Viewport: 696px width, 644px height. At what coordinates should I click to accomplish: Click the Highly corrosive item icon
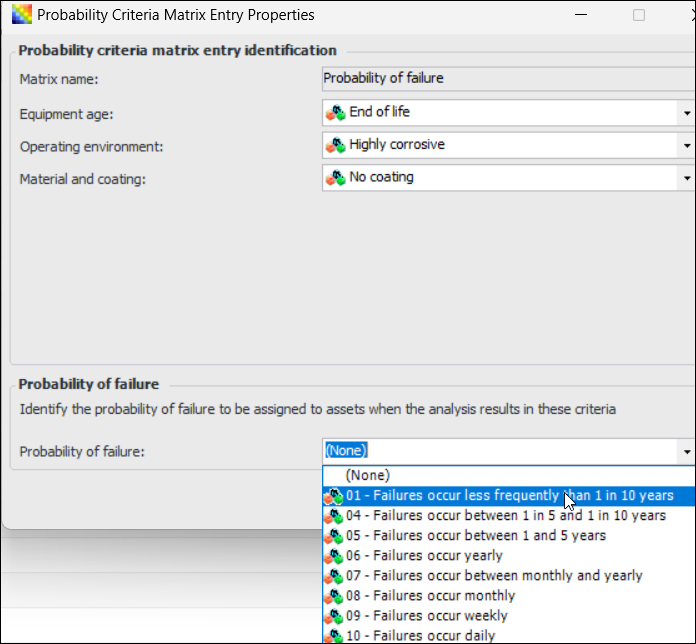point(335,145)
